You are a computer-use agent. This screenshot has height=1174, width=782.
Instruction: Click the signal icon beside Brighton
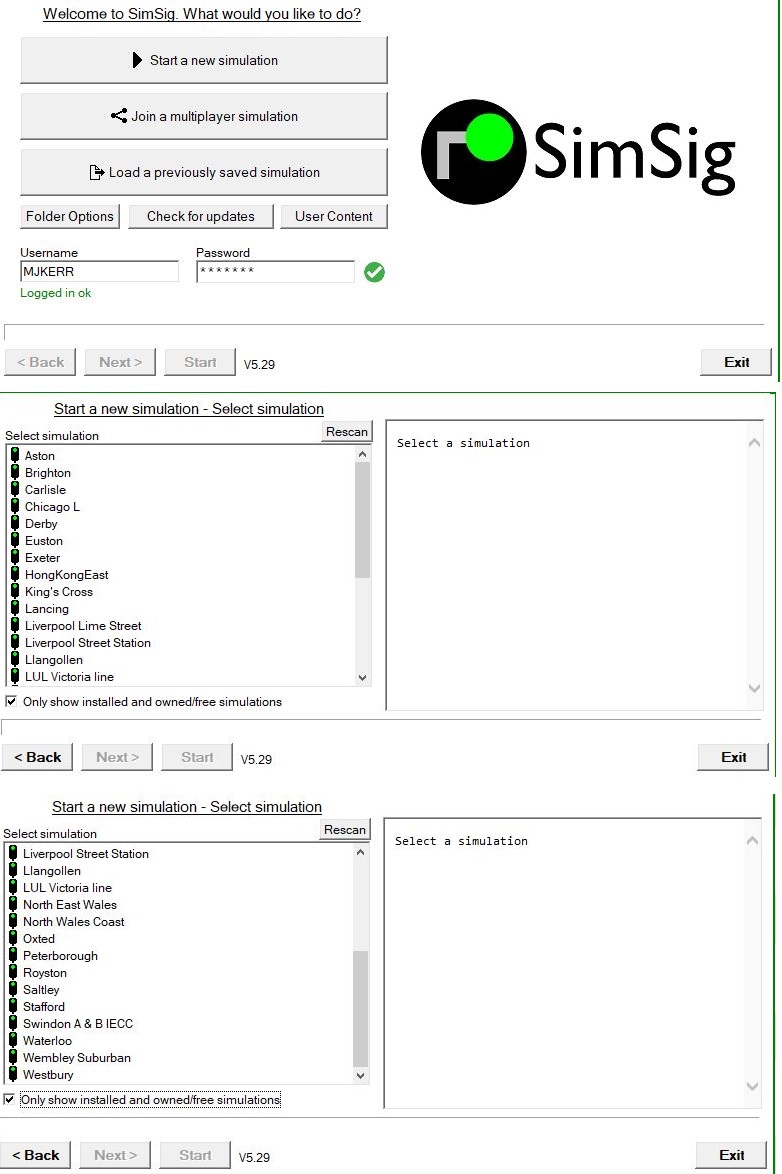[15, 472]
